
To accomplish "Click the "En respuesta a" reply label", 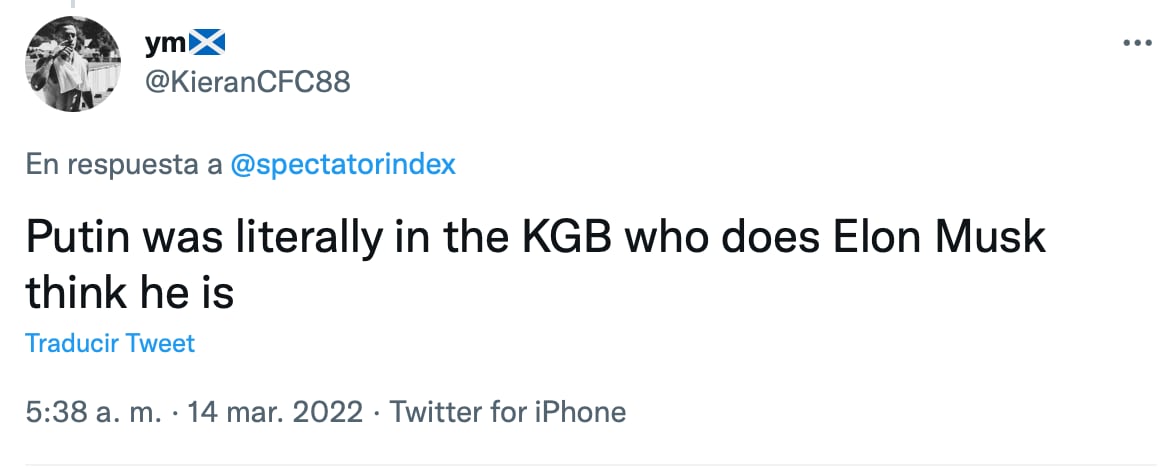I will pyautogui.click(x=124, y=165).
